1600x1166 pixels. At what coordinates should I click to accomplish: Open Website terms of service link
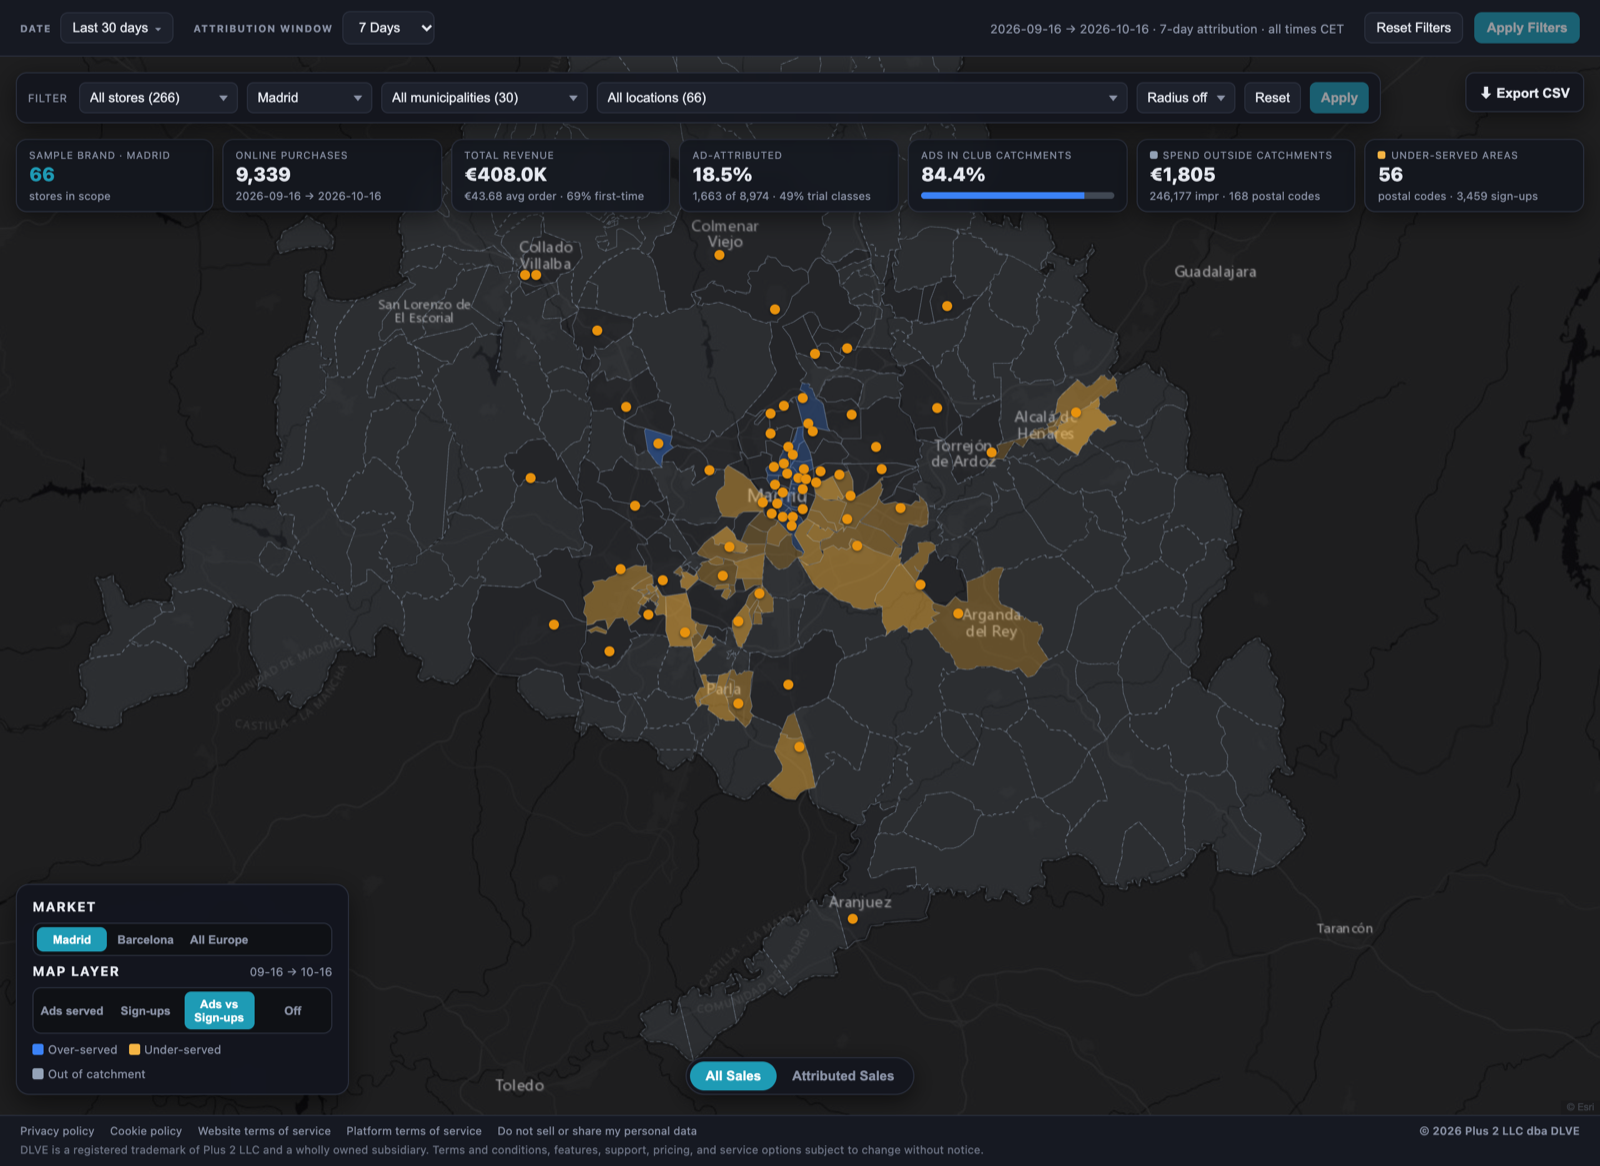pyautogui.click(x=264, y=1131)
